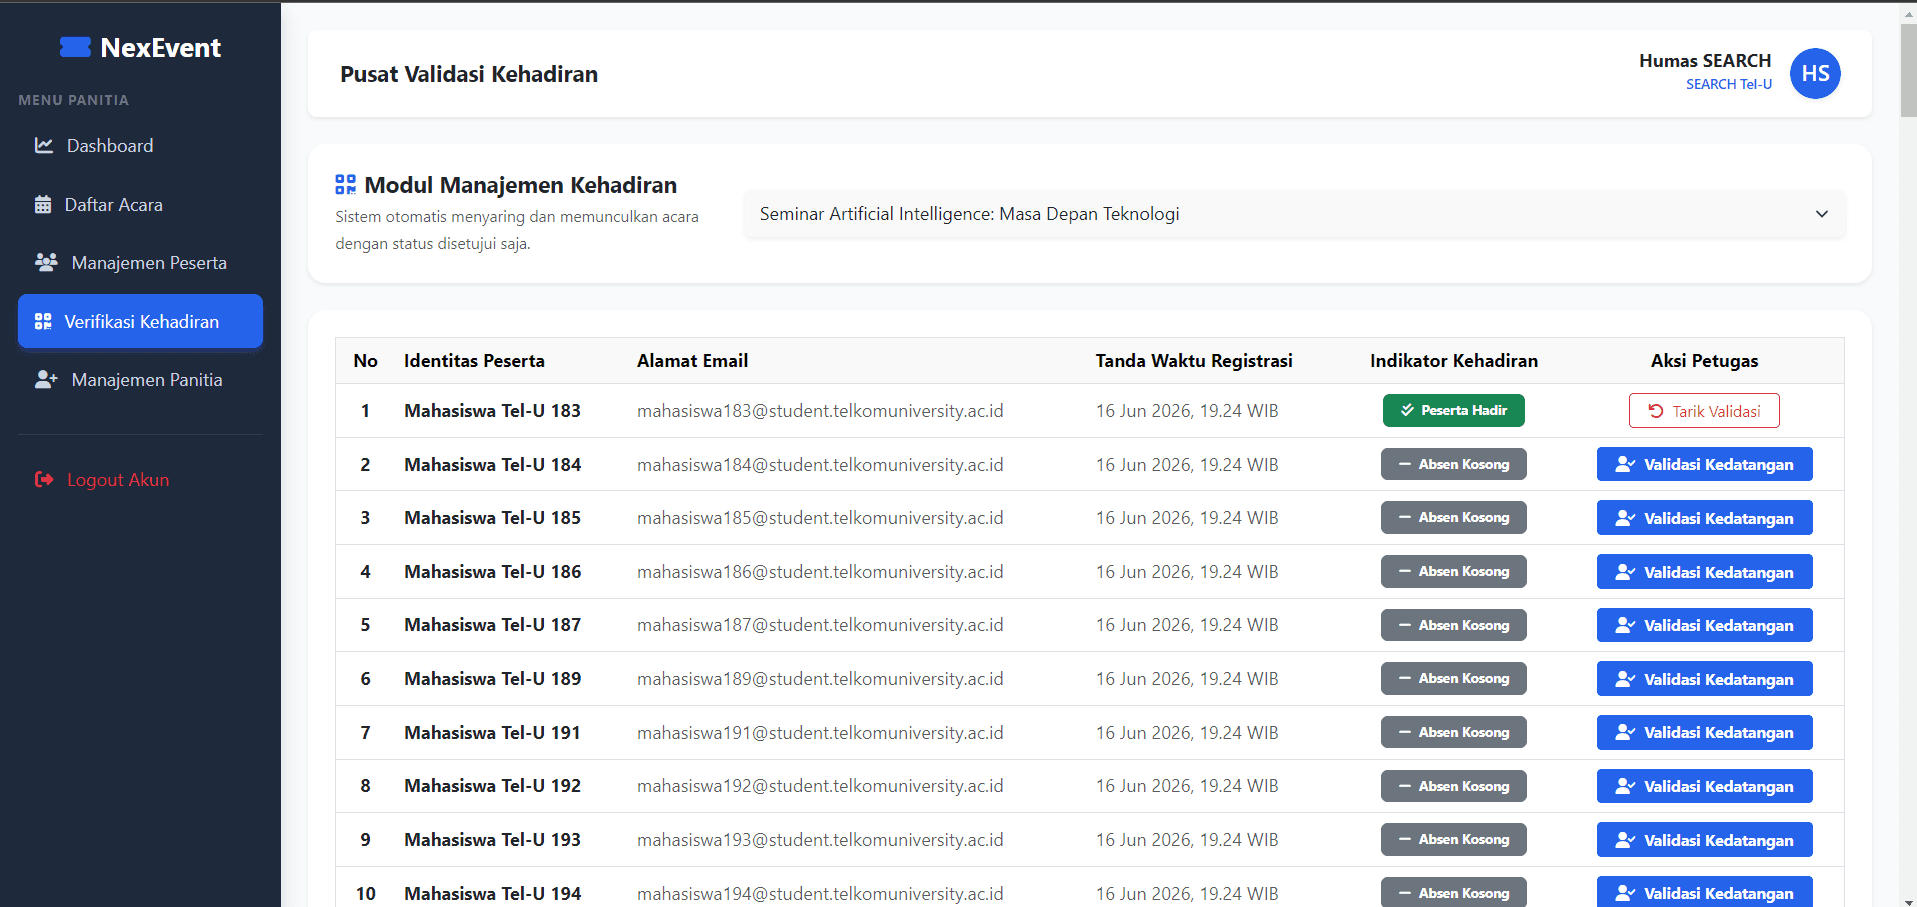Image resolution: width=1917 pixels, height=907 pixels.
Task: Click the Aksi Petugas column header
Action: pyautogui.click(x=1704, y=361)
